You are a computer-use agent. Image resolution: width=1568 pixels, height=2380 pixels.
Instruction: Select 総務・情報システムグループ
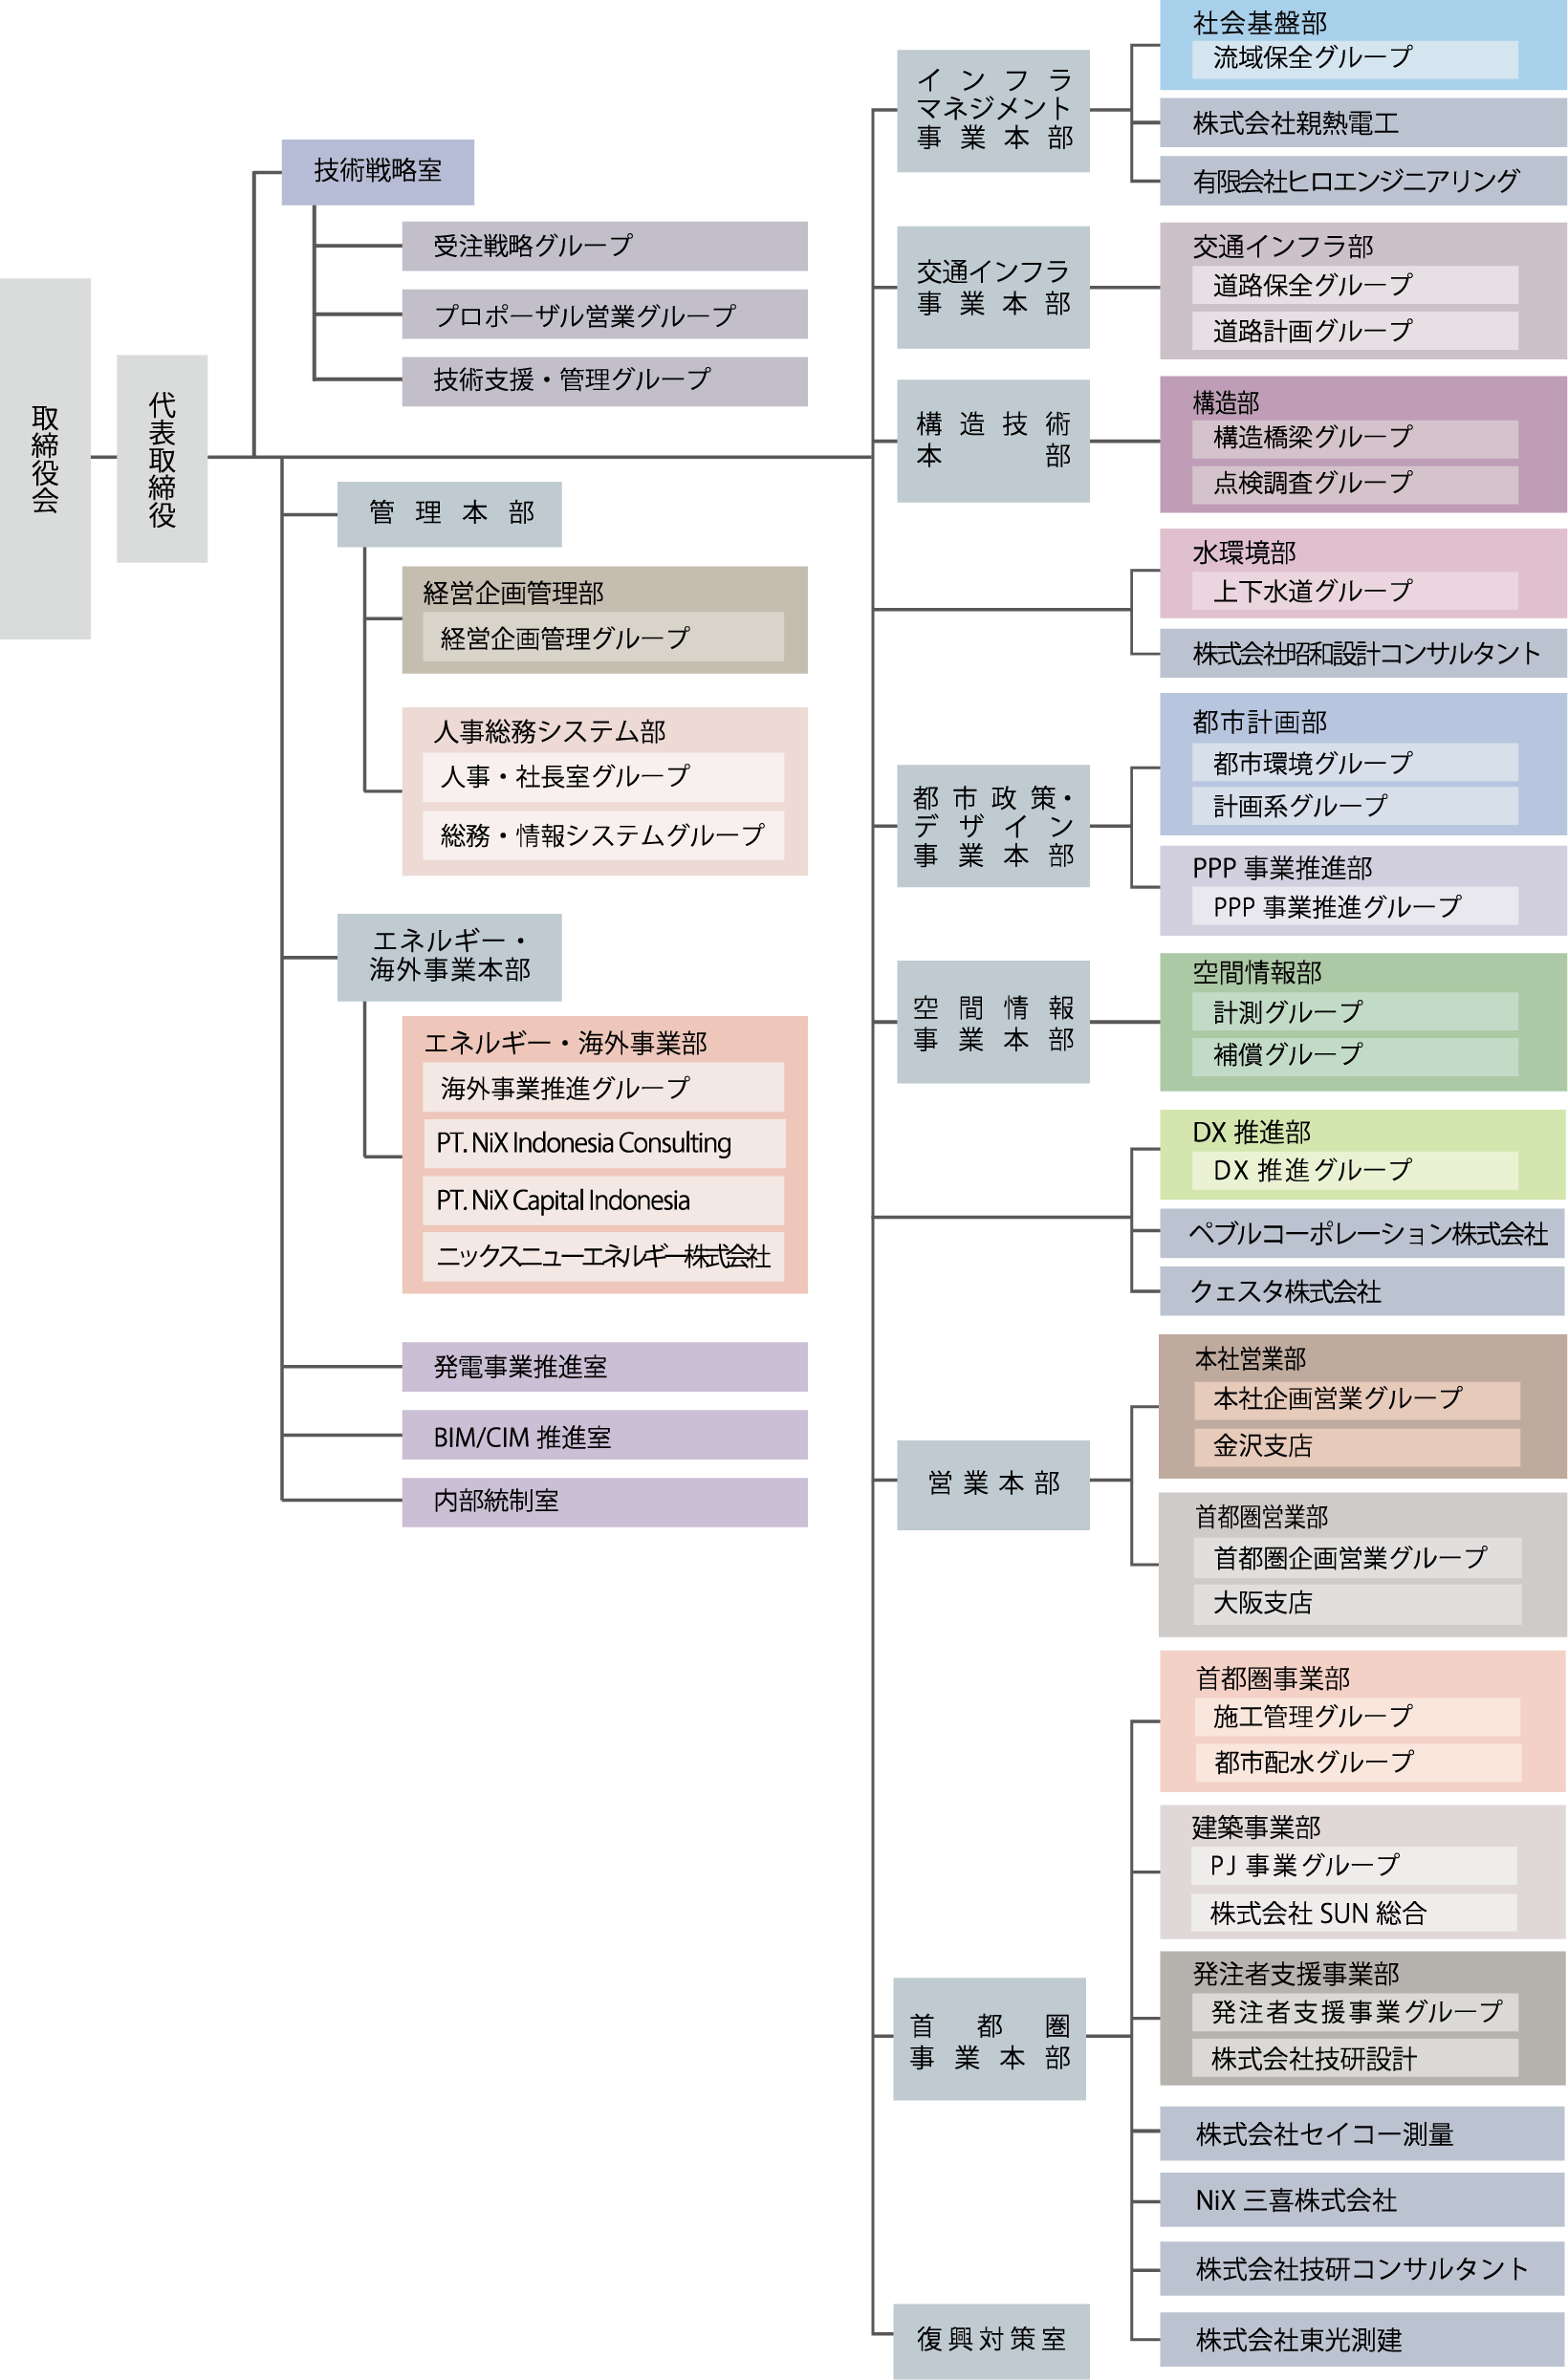click(x=603, y=835)
